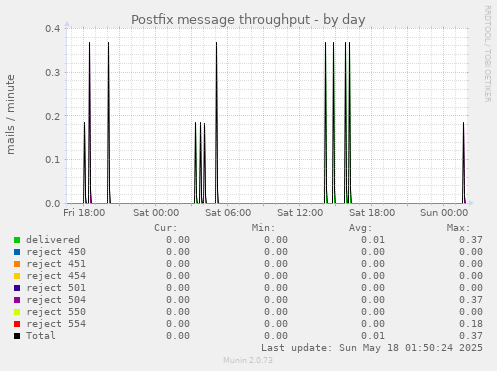Screen dimensions: 497x371
Task: Select the 'reject 550' legend label
Action: tap(56, 312)
